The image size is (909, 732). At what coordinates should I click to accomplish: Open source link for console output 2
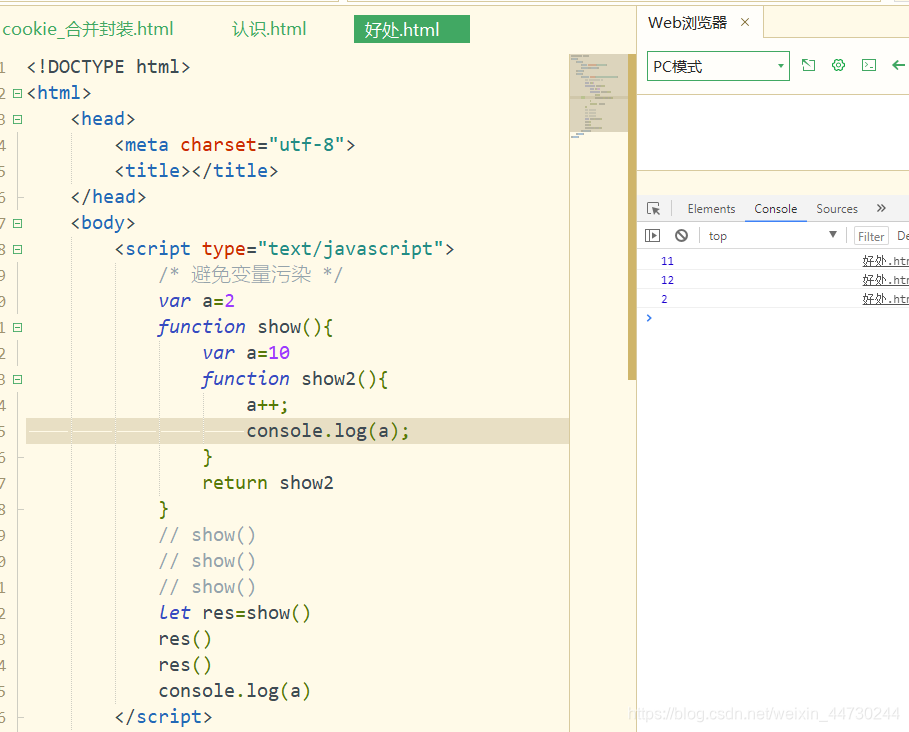(885, 299)
